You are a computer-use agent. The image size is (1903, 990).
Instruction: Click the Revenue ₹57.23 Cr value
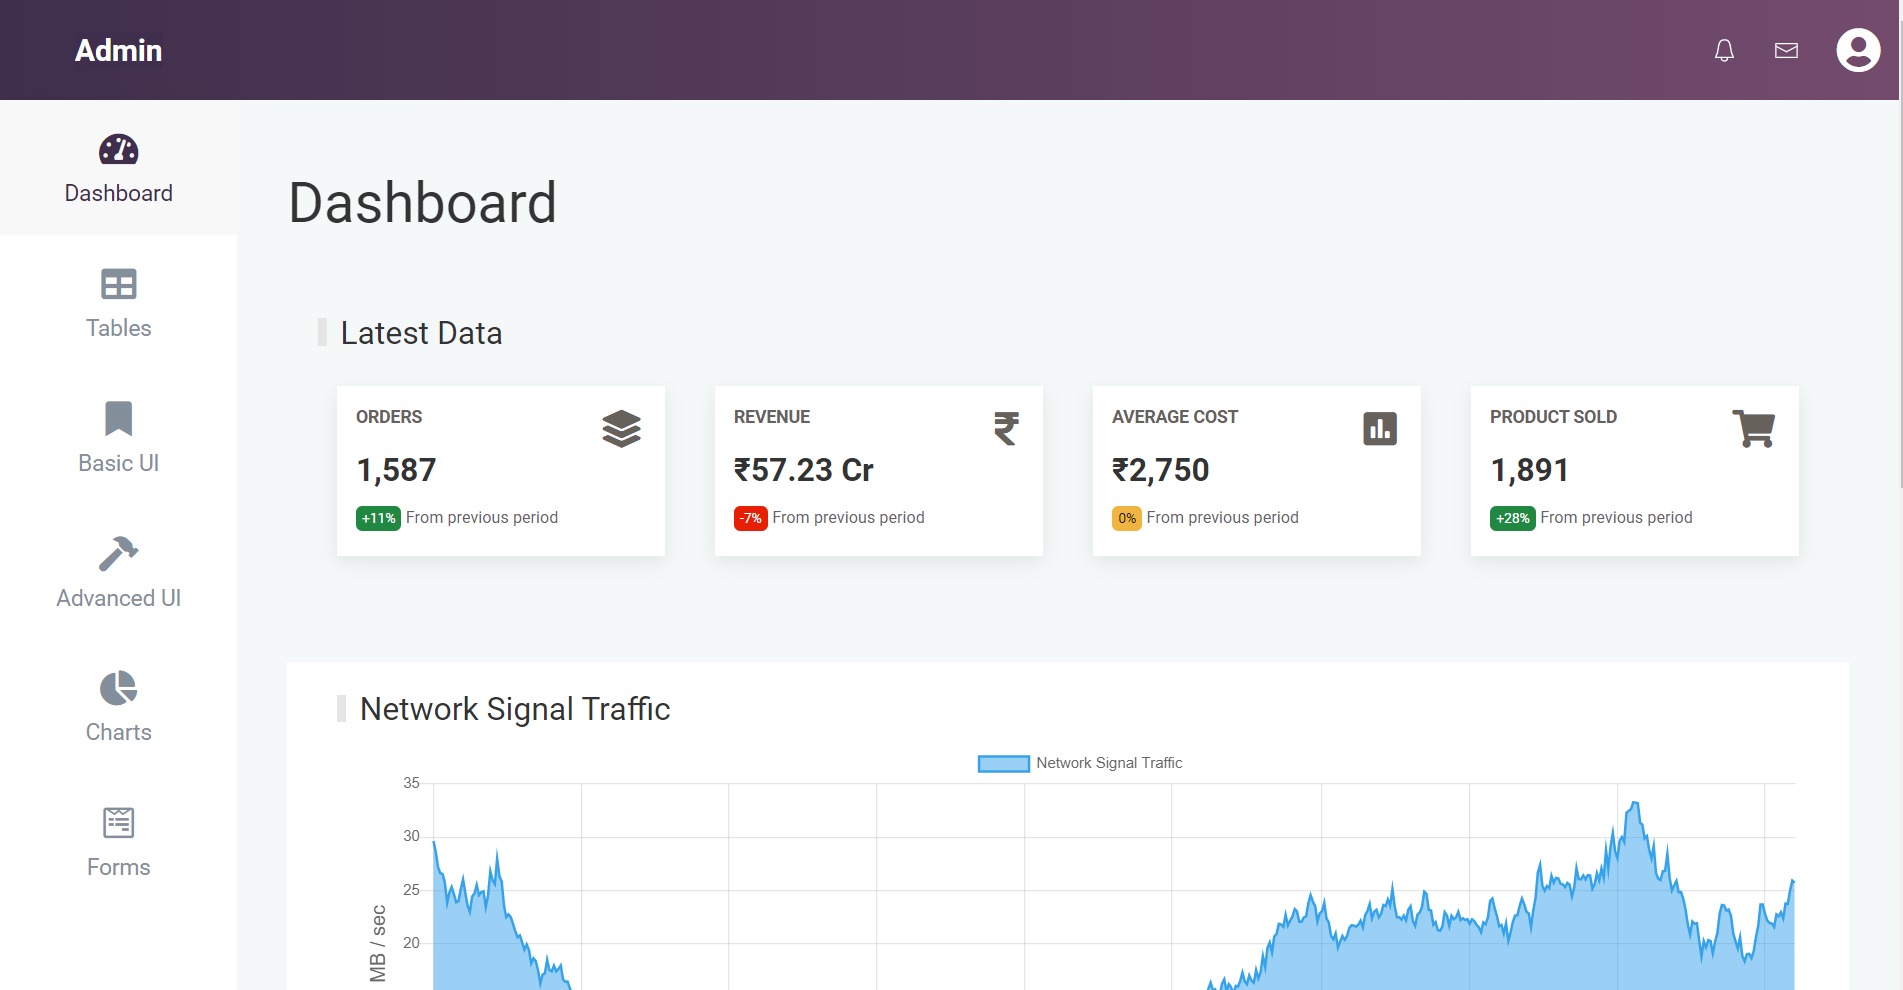click(x=803, y=470)
